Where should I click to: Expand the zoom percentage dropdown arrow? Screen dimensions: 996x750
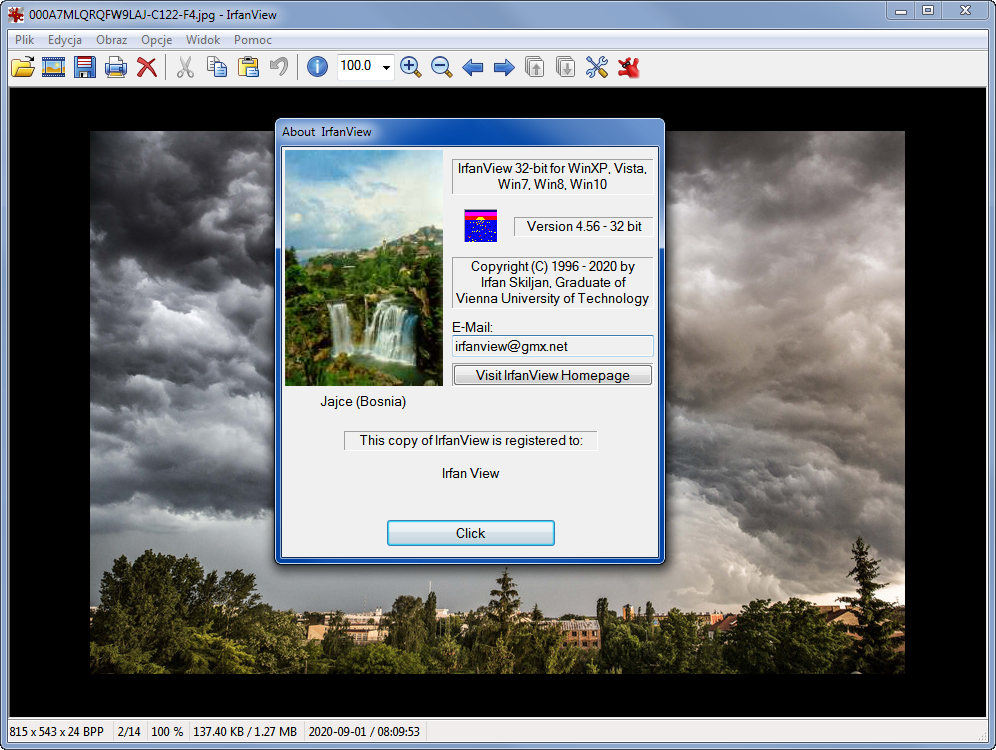pos(386,67)
